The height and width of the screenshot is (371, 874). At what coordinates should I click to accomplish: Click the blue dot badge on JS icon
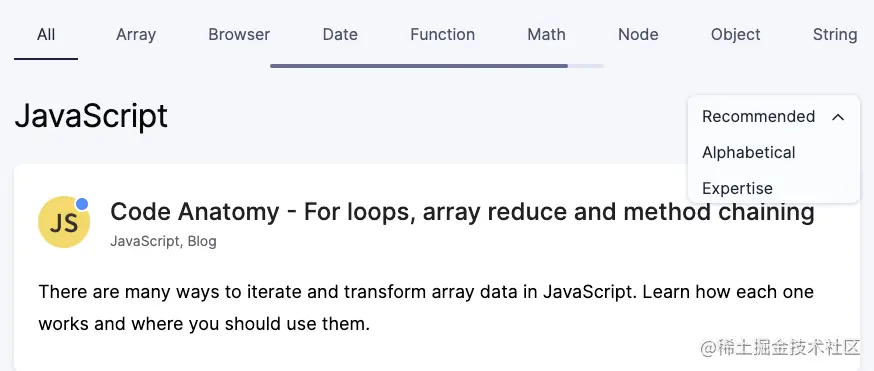tap(82, 204)
